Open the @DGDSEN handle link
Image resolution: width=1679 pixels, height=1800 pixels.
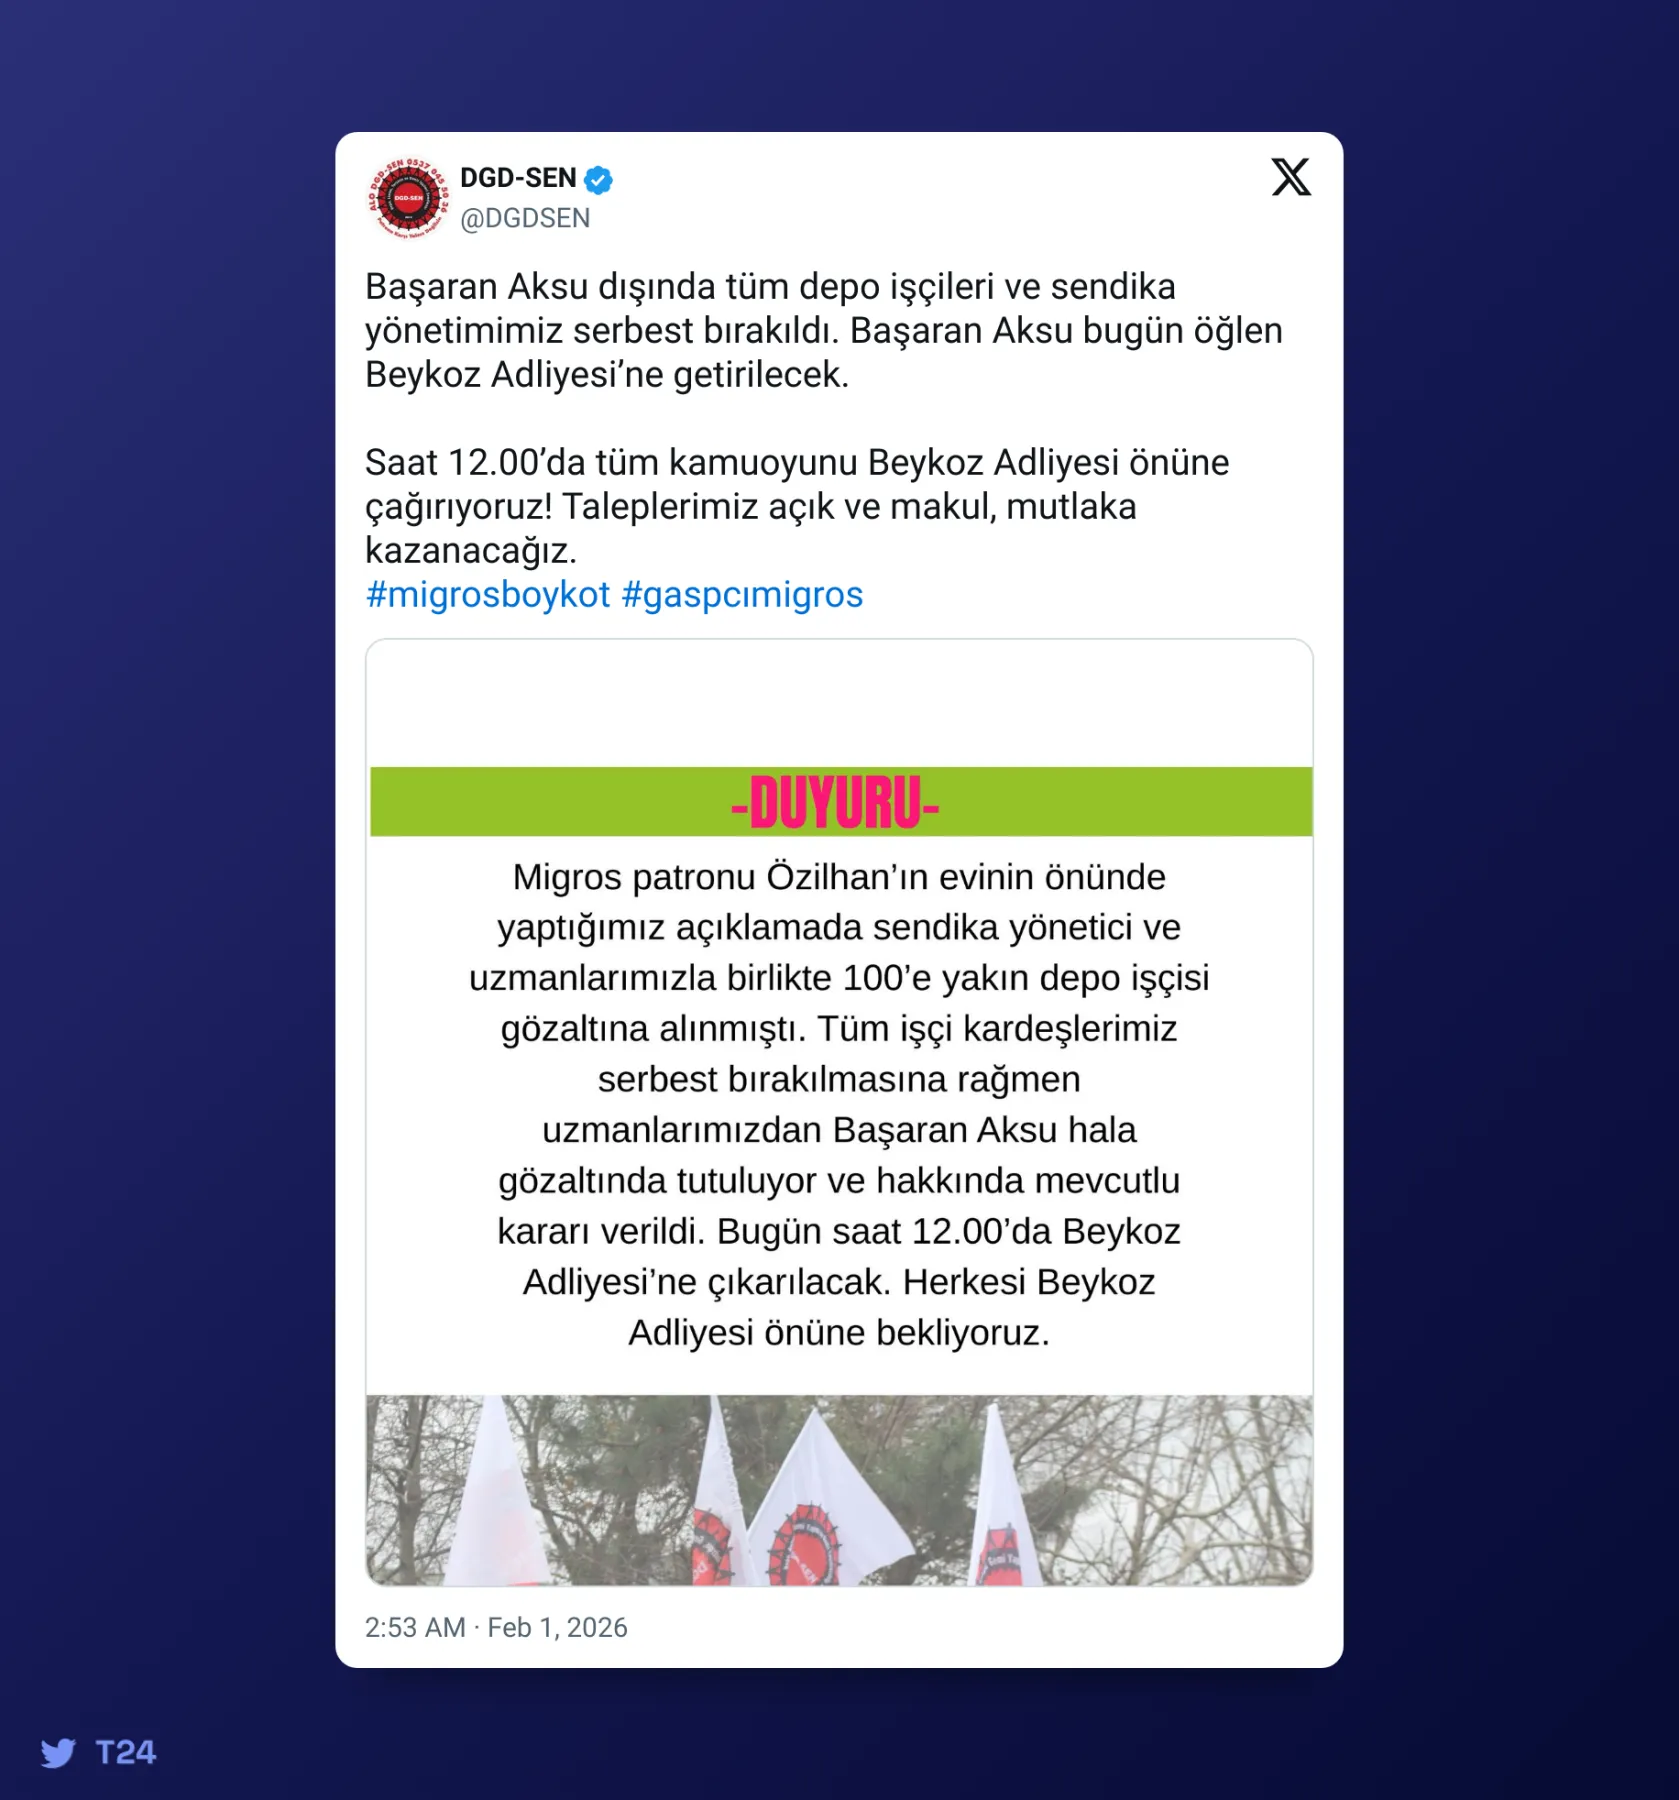point(525,218)
